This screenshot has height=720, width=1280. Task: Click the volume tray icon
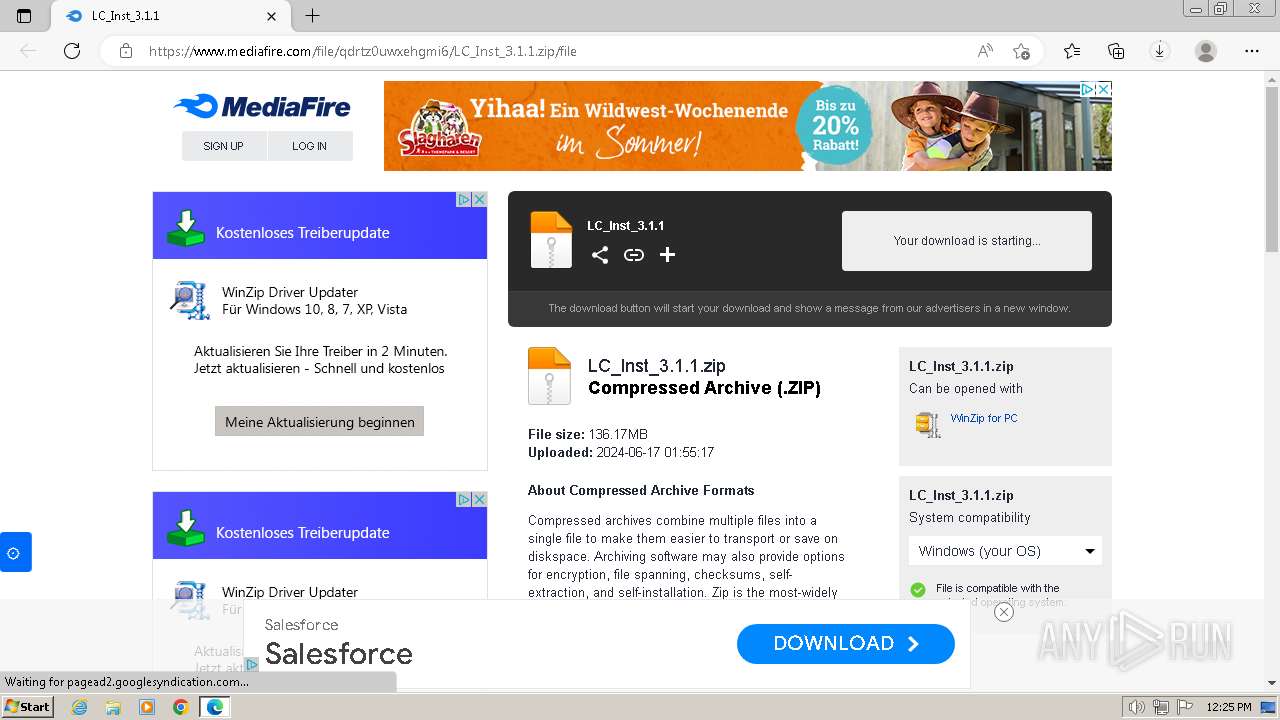click(1135, 707)
